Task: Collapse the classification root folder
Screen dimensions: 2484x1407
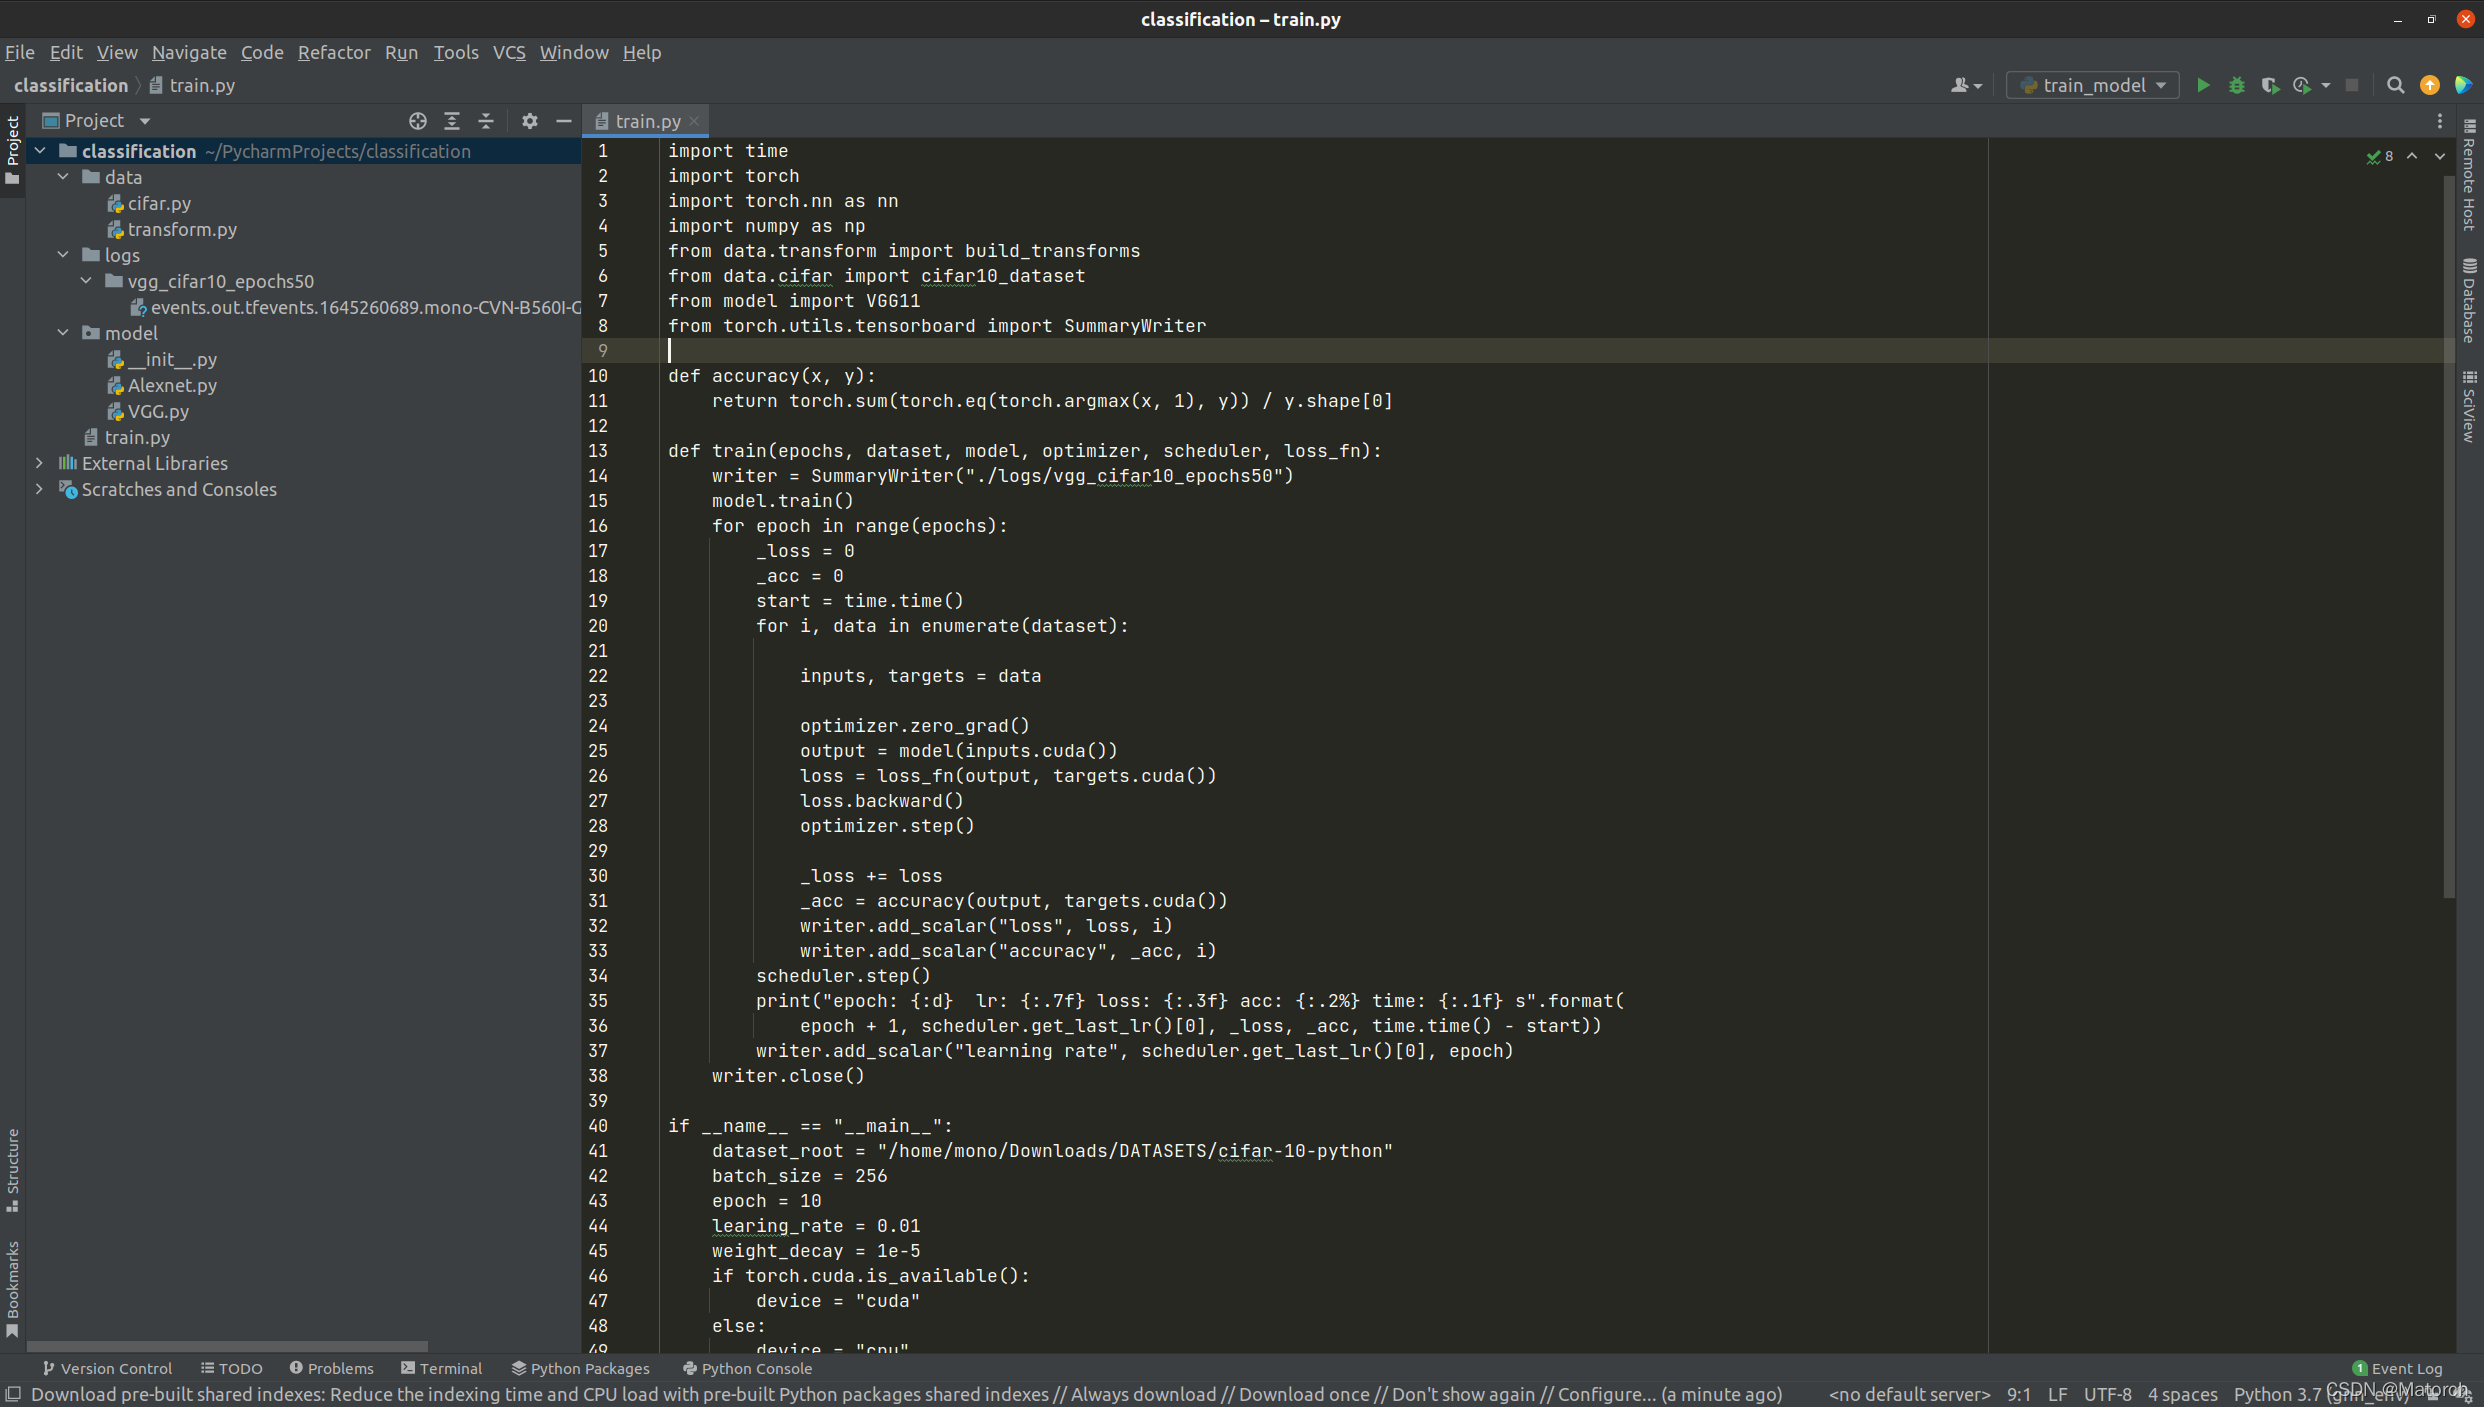Action: tap(40, 151)
